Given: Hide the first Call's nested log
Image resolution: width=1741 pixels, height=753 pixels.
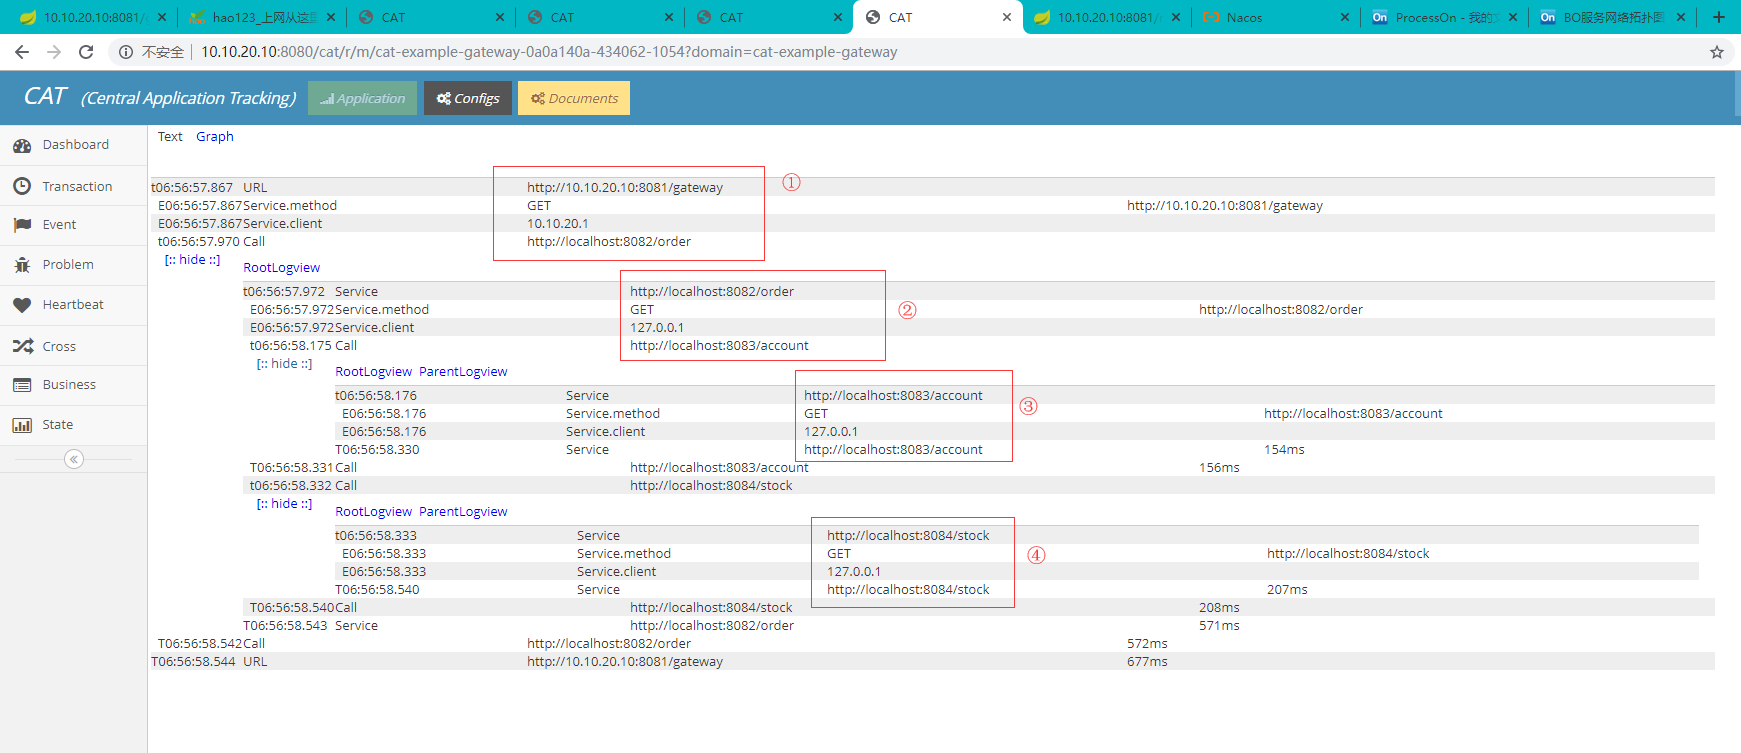Looking at the screenshot, I should [192, 260].
